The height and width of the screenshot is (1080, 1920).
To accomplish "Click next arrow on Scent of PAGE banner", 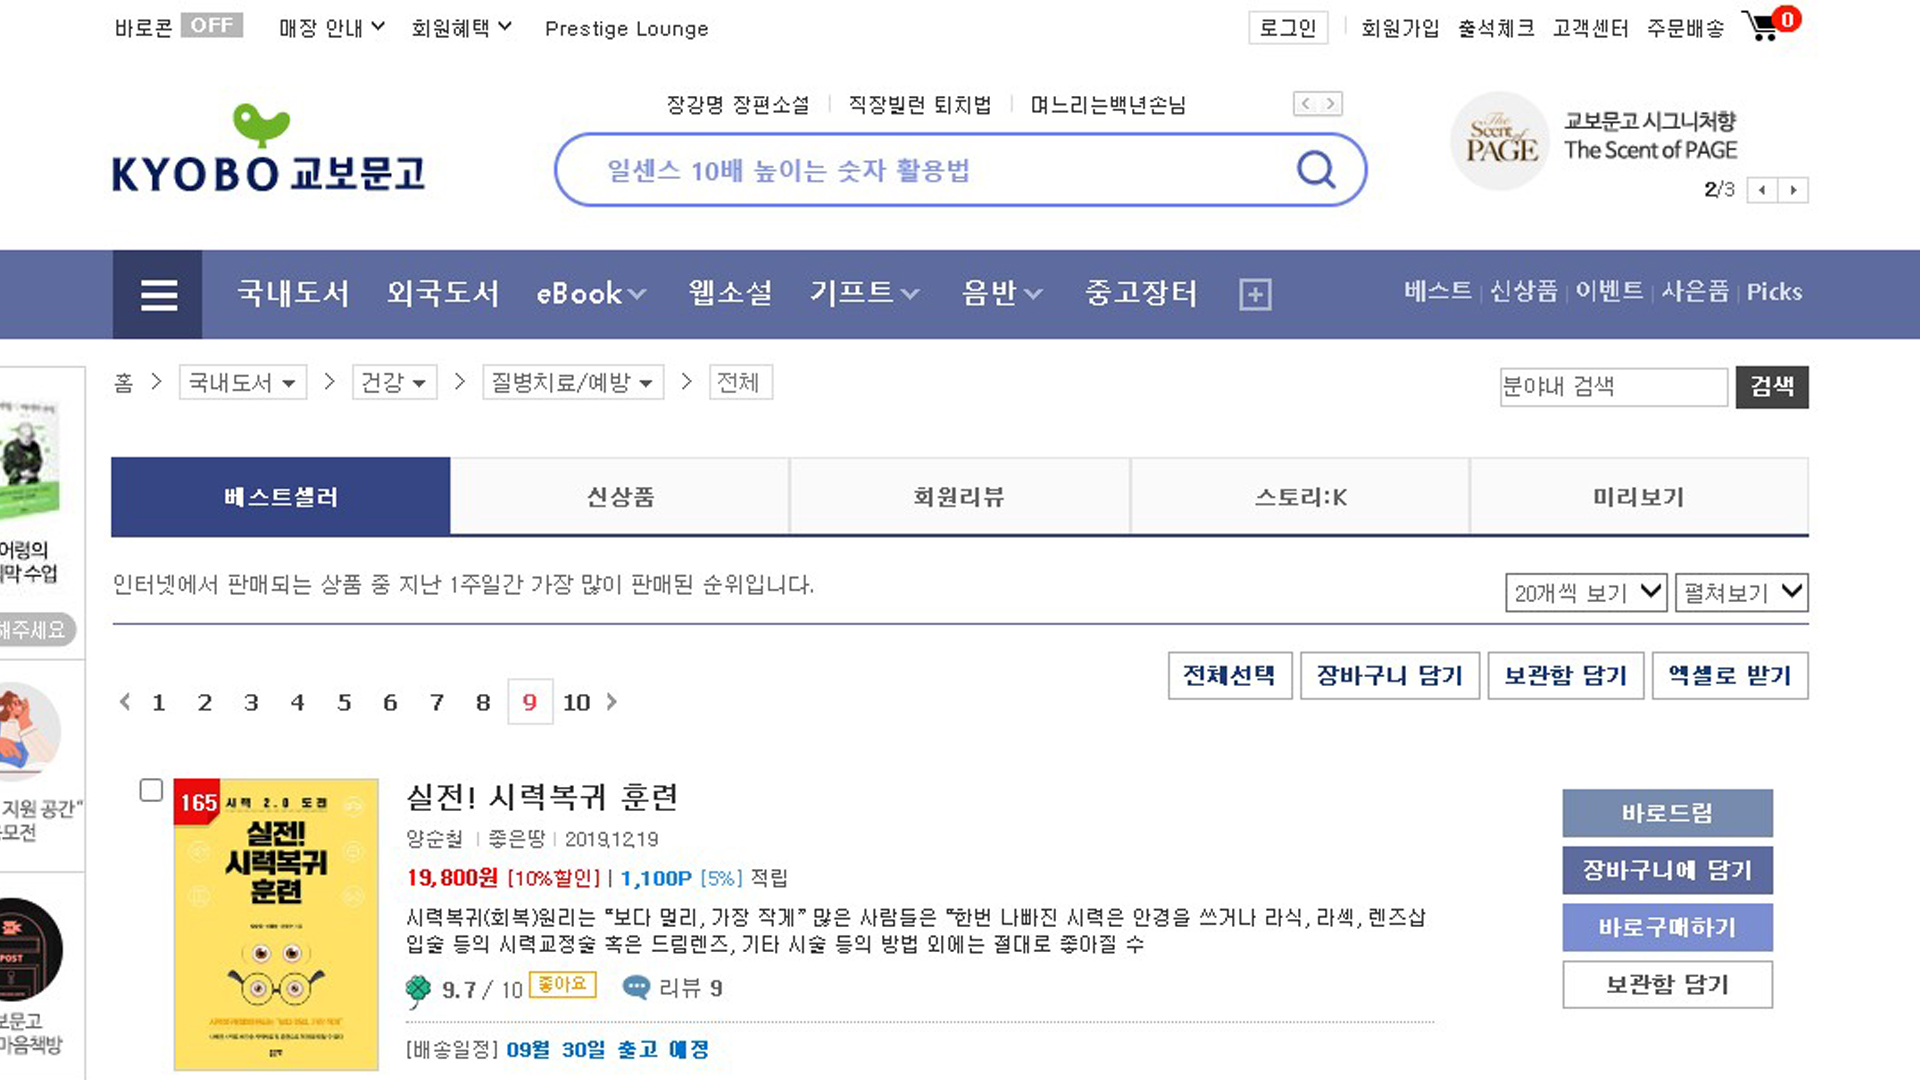I will [x=1793, y=190].
